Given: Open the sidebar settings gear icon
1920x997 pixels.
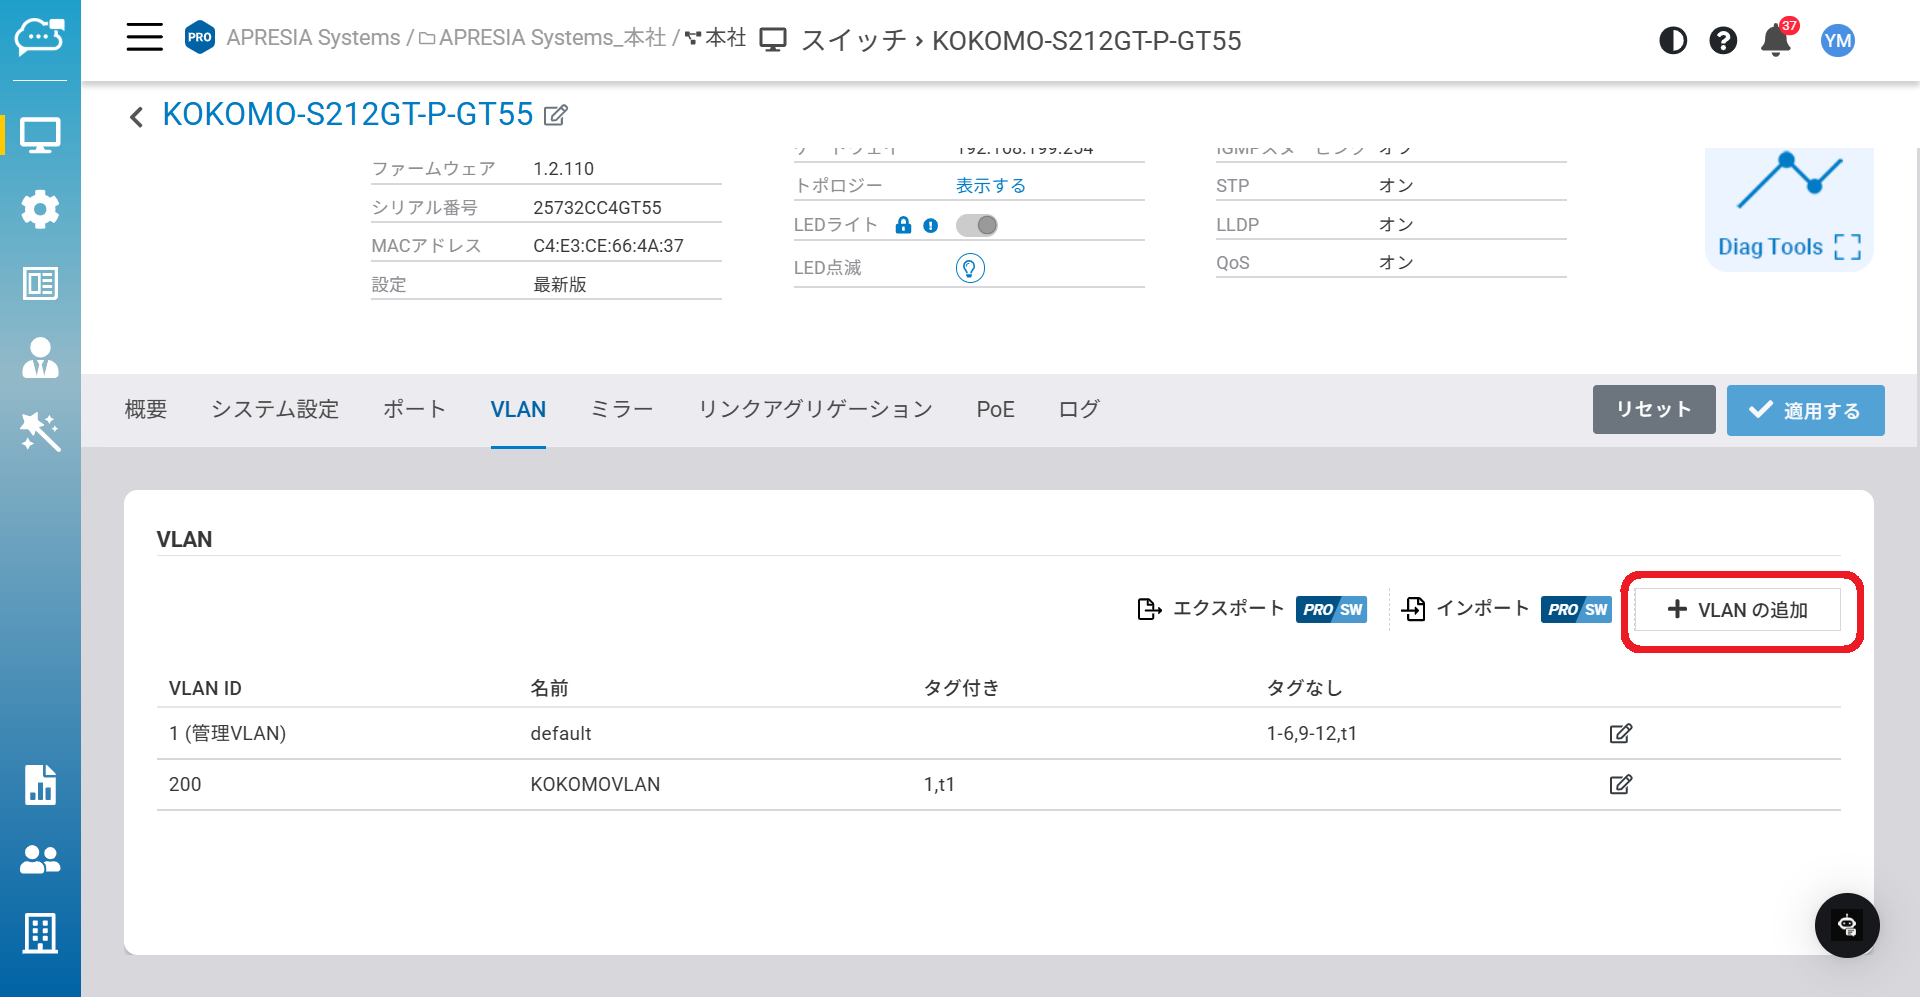Looking at the screenshot, I should tap(40, 209).
